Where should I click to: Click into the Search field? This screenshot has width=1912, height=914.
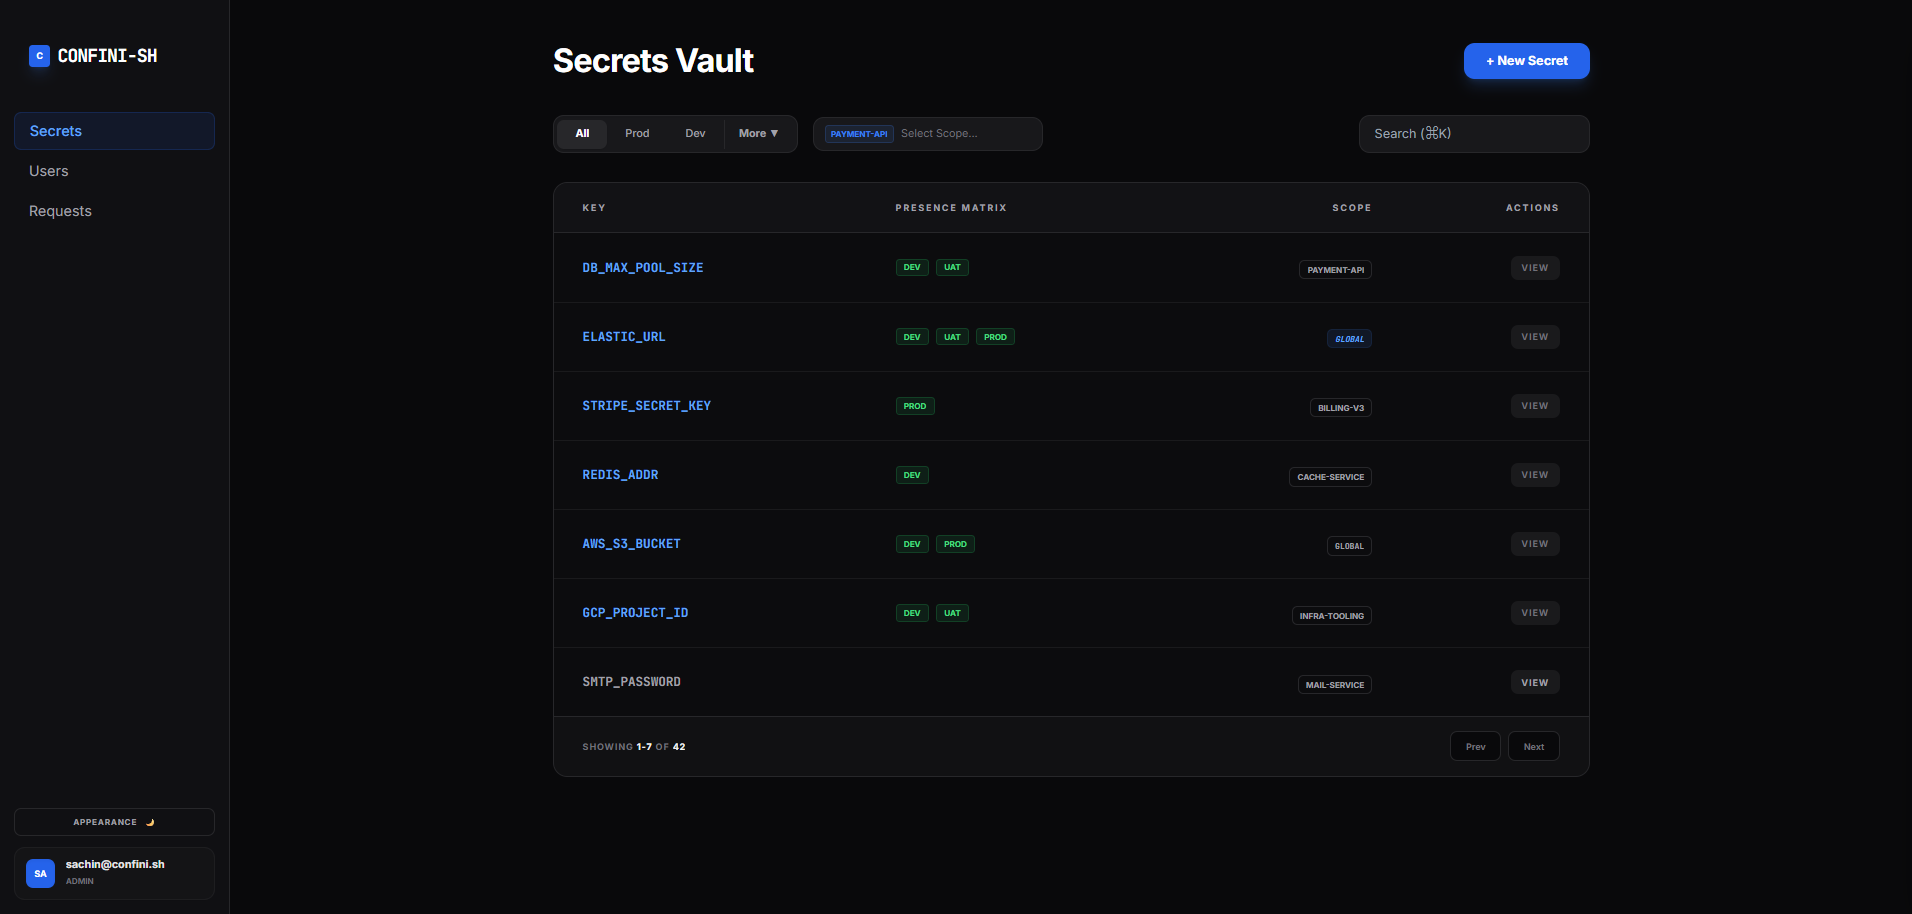pos(1473,134)
